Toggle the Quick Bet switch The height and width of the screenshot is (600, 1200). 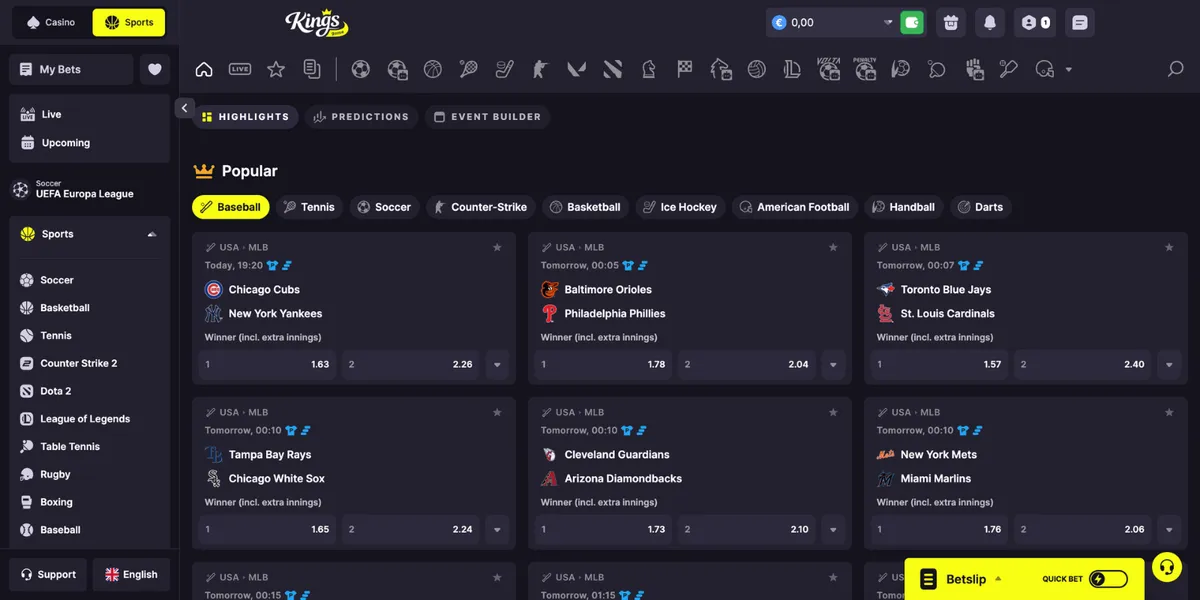(1108, 579)
